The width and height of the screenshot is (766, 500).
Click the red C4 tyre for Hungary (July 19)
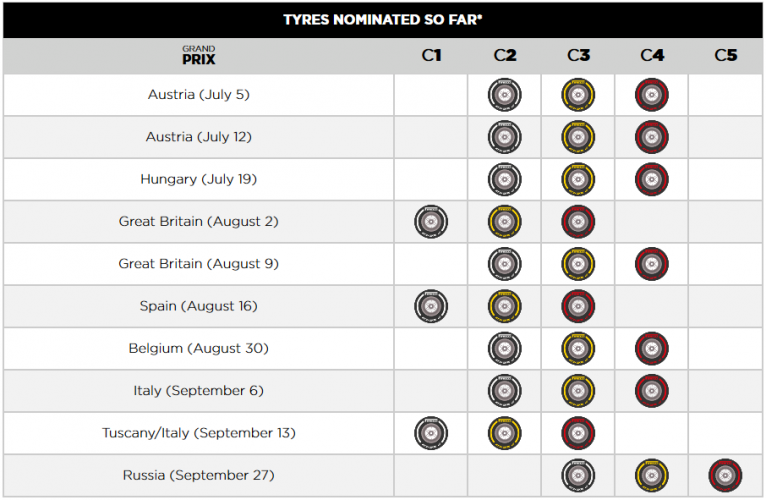[652, 180]
